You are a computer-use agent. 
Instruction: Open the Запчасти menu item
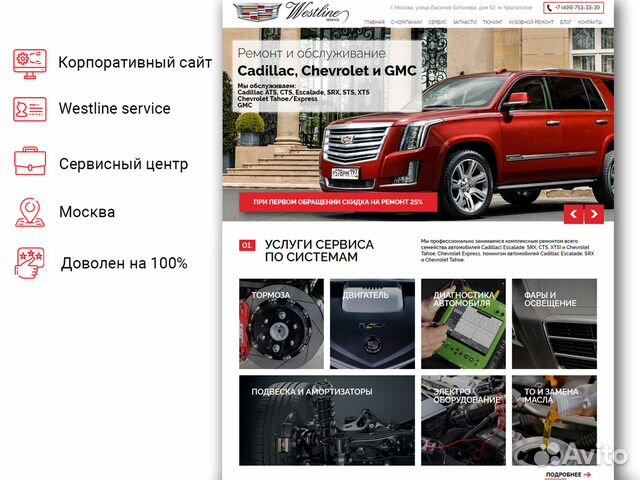[x=464, y=22]
